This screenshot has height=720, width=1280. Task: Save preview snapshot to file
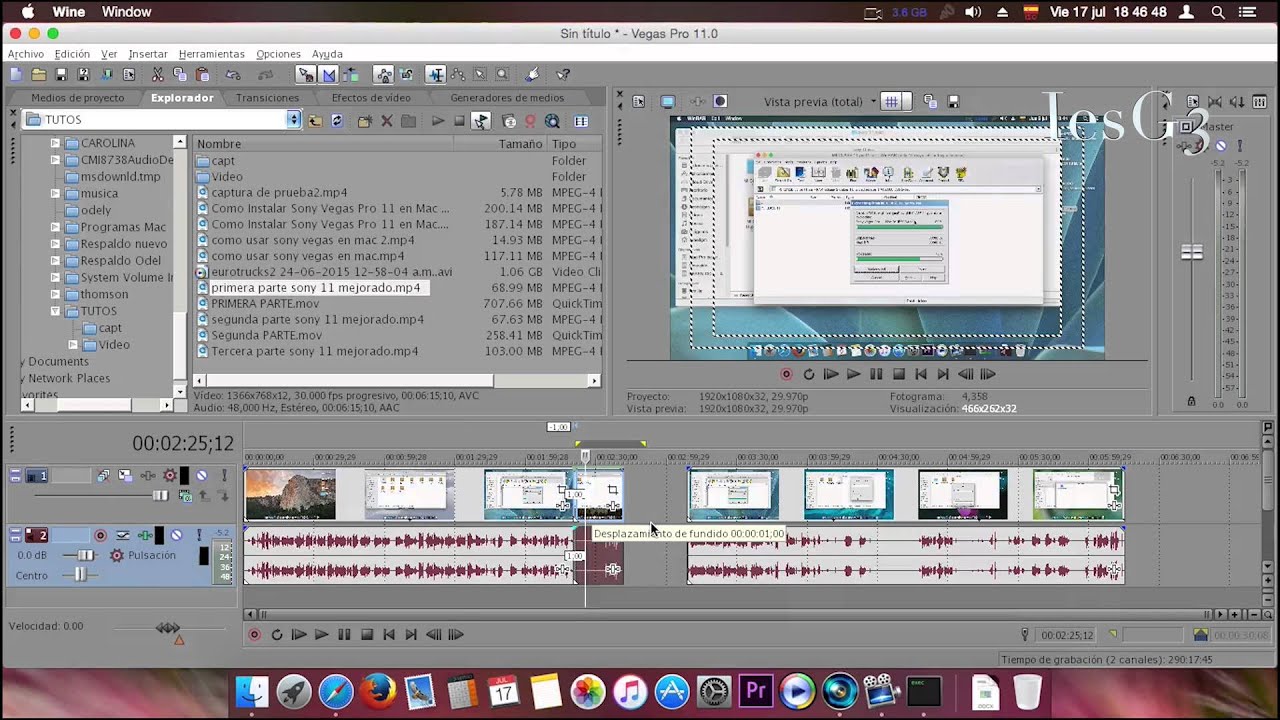click(954, 102)
